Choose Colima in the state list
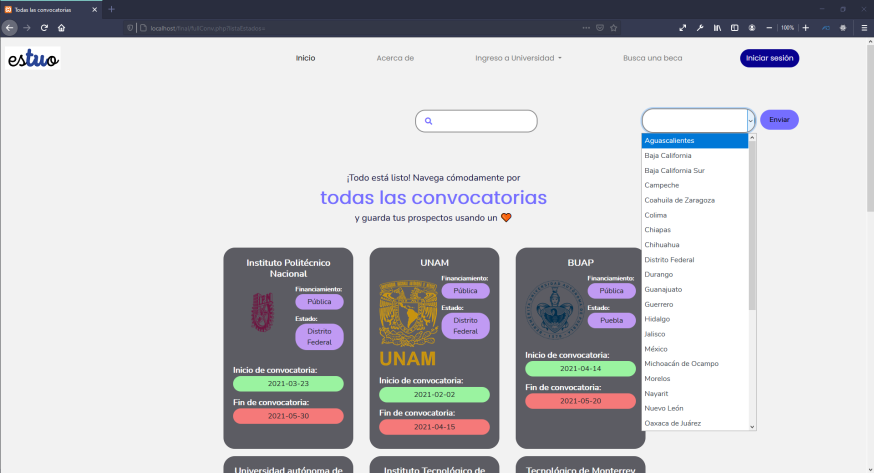The image size is (874, 473). 695,215
